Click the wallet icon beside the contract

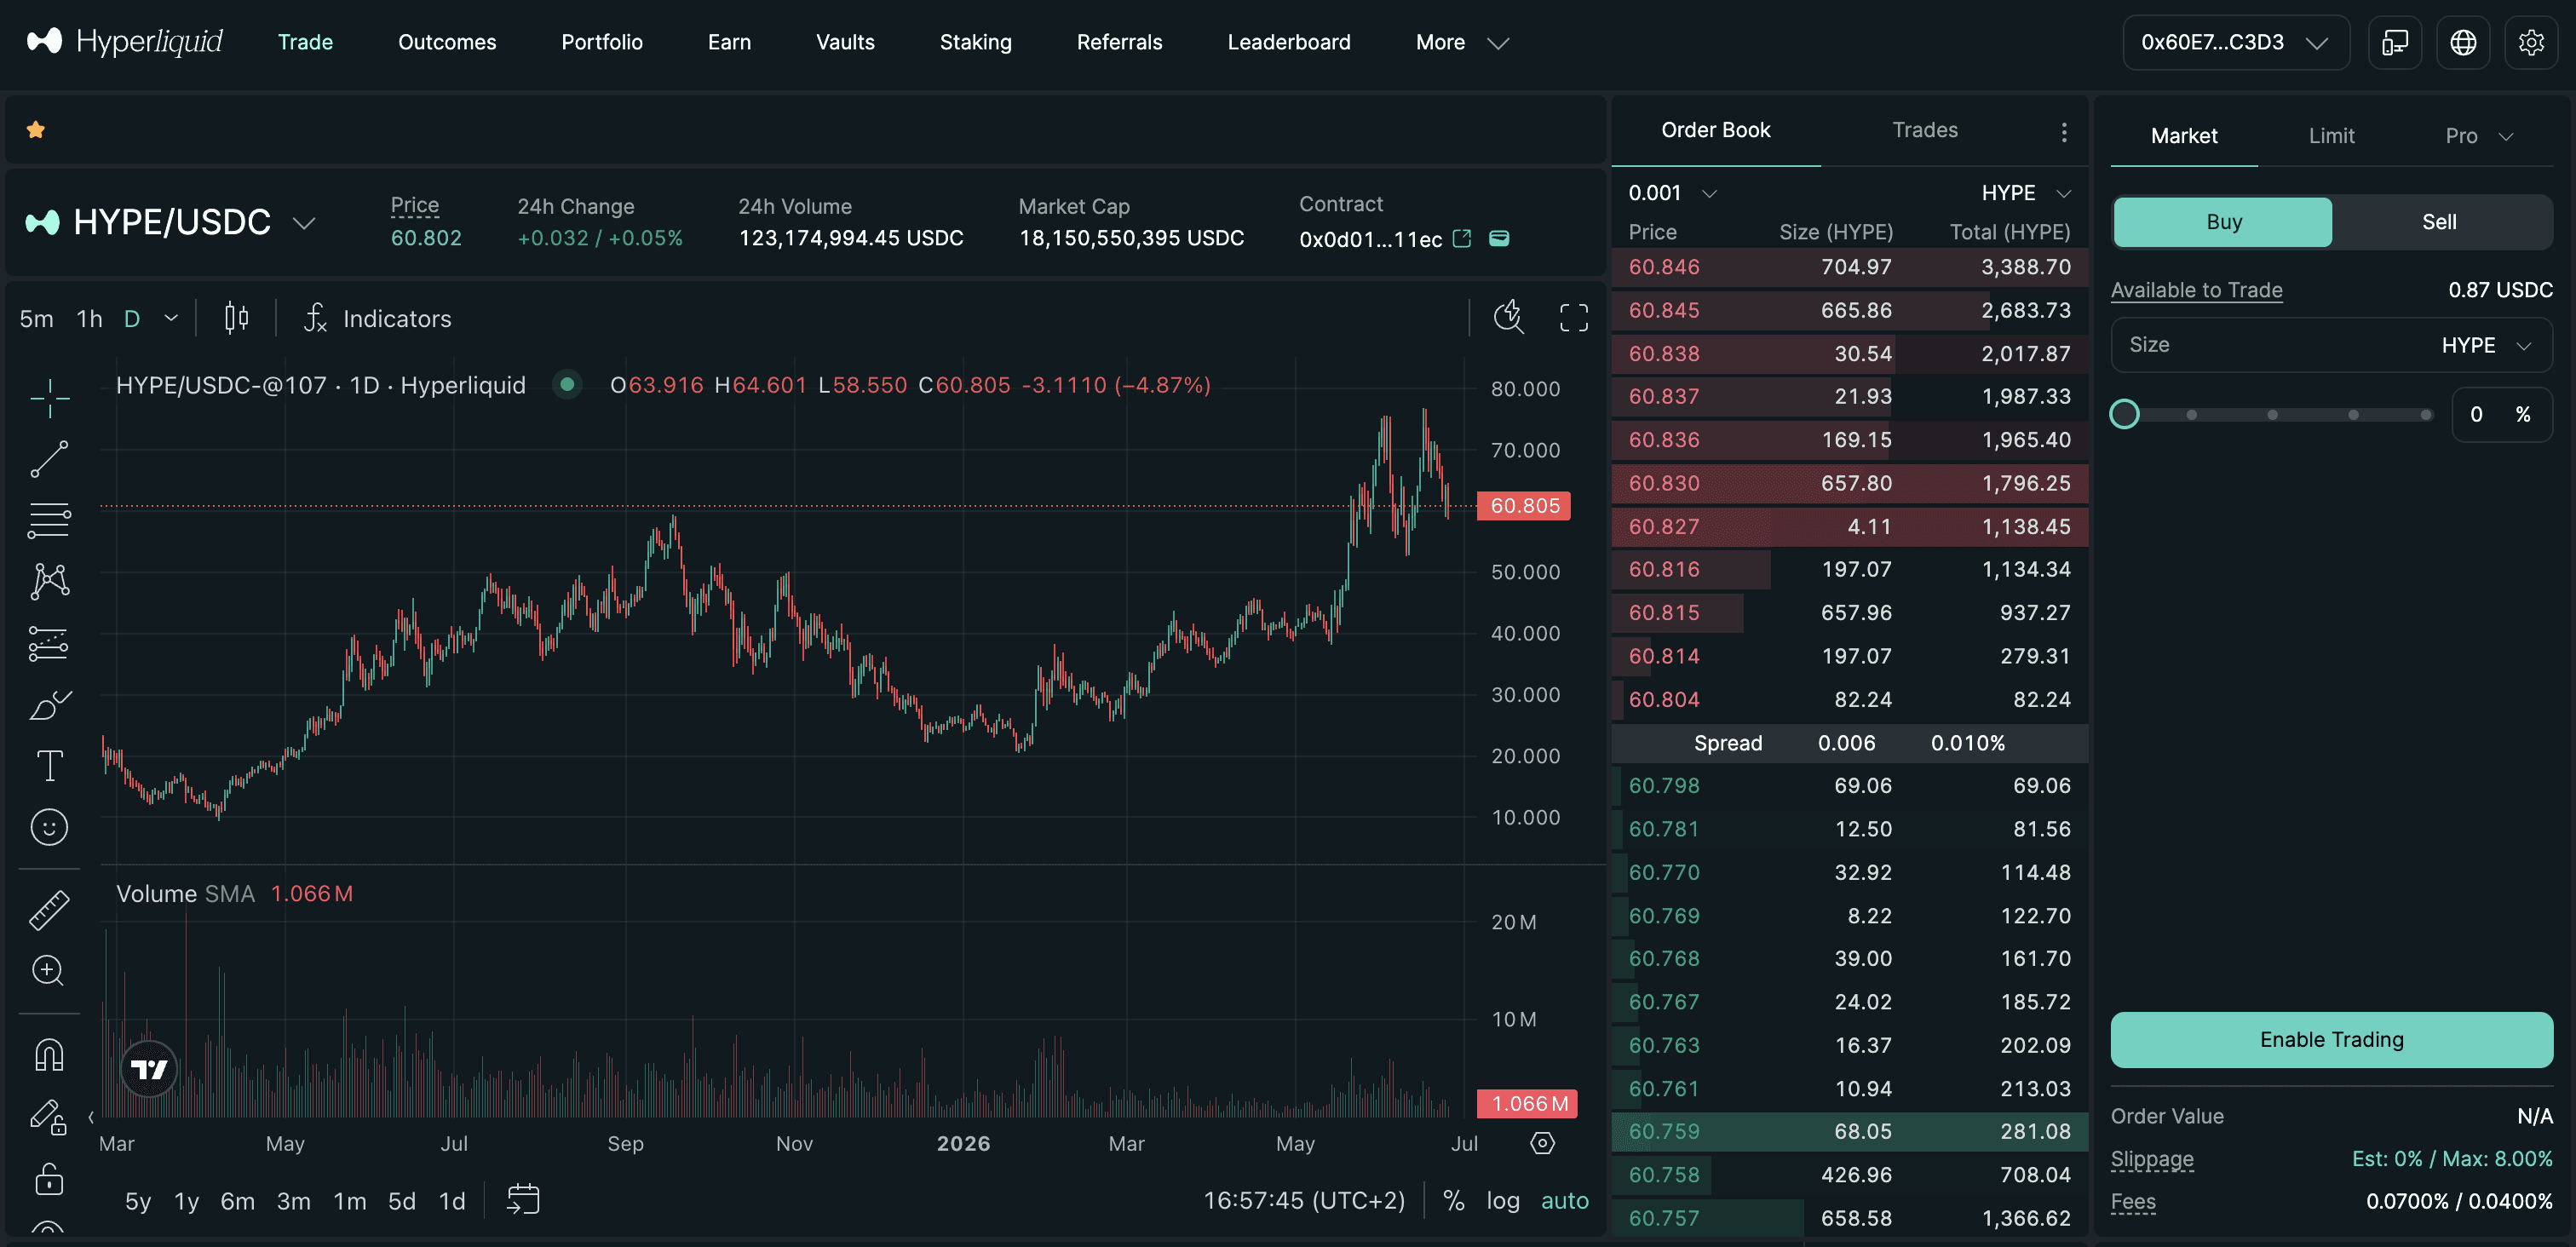pos(1499,238)
